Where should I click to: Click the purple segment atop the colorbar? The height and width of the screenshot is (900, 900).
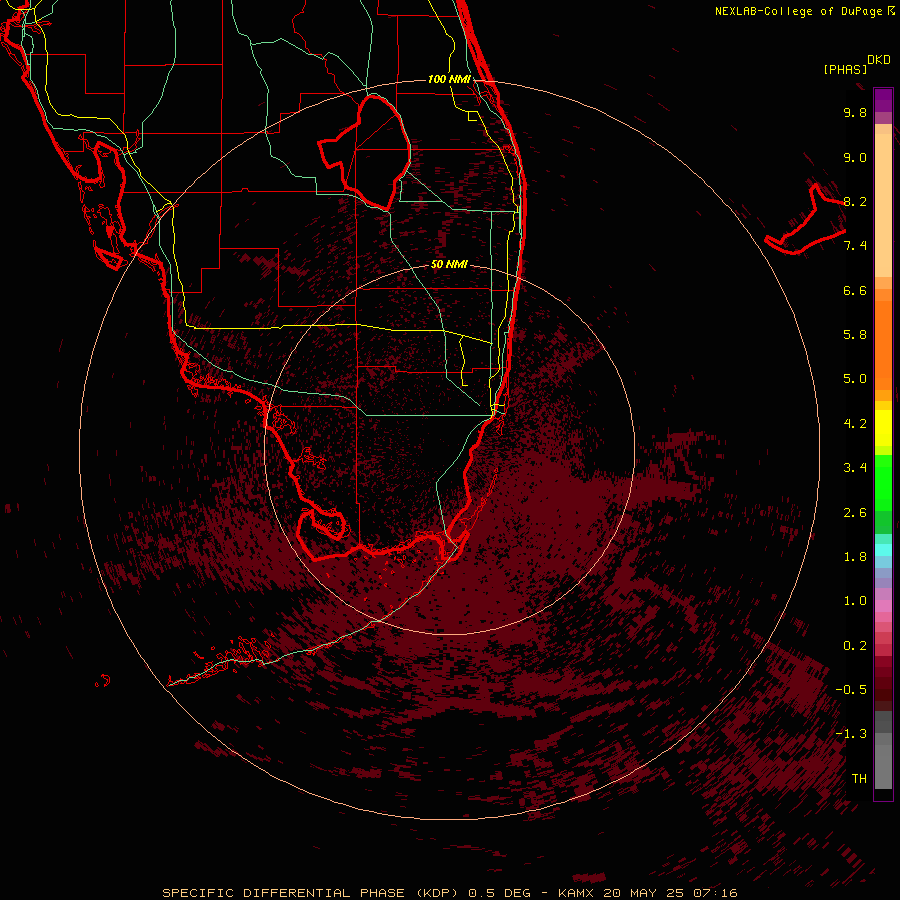click(x=883, y=100)
